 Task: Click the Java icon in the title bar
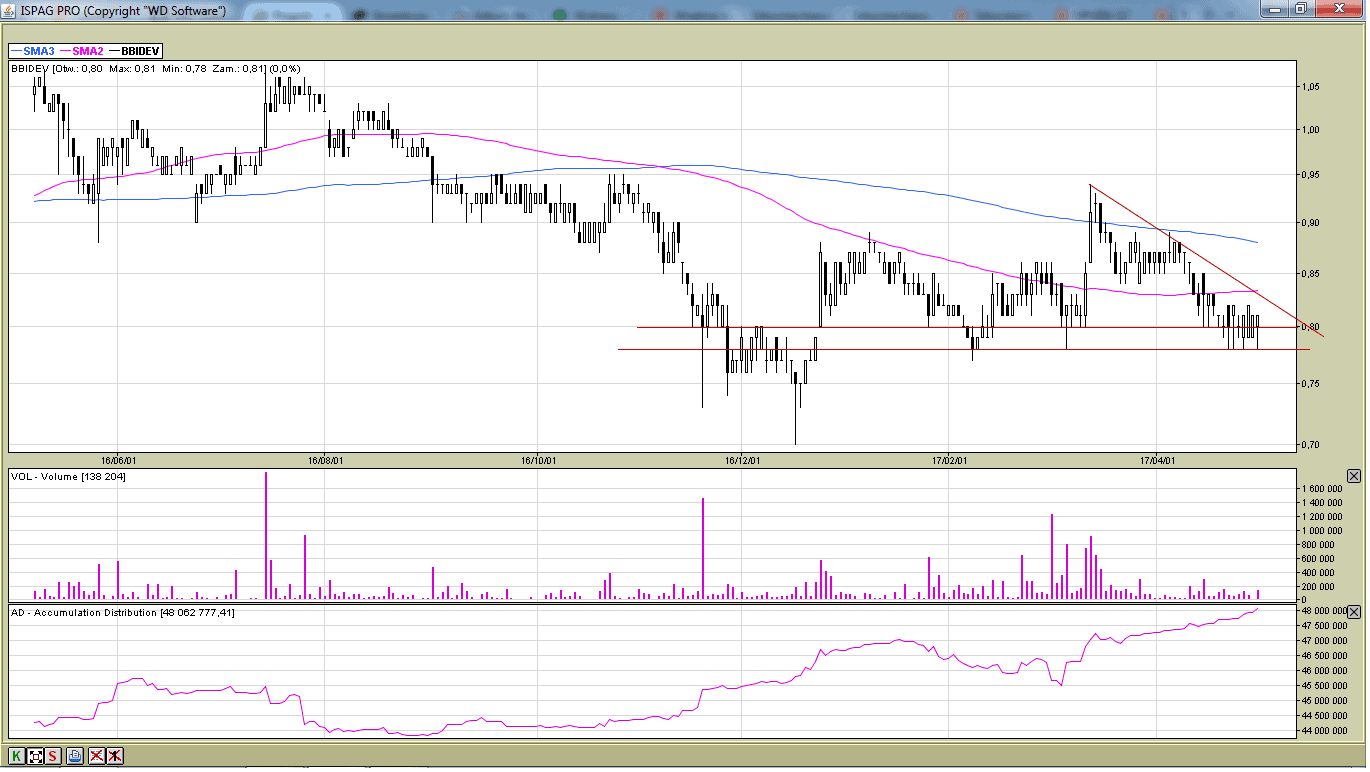(10, 10)
